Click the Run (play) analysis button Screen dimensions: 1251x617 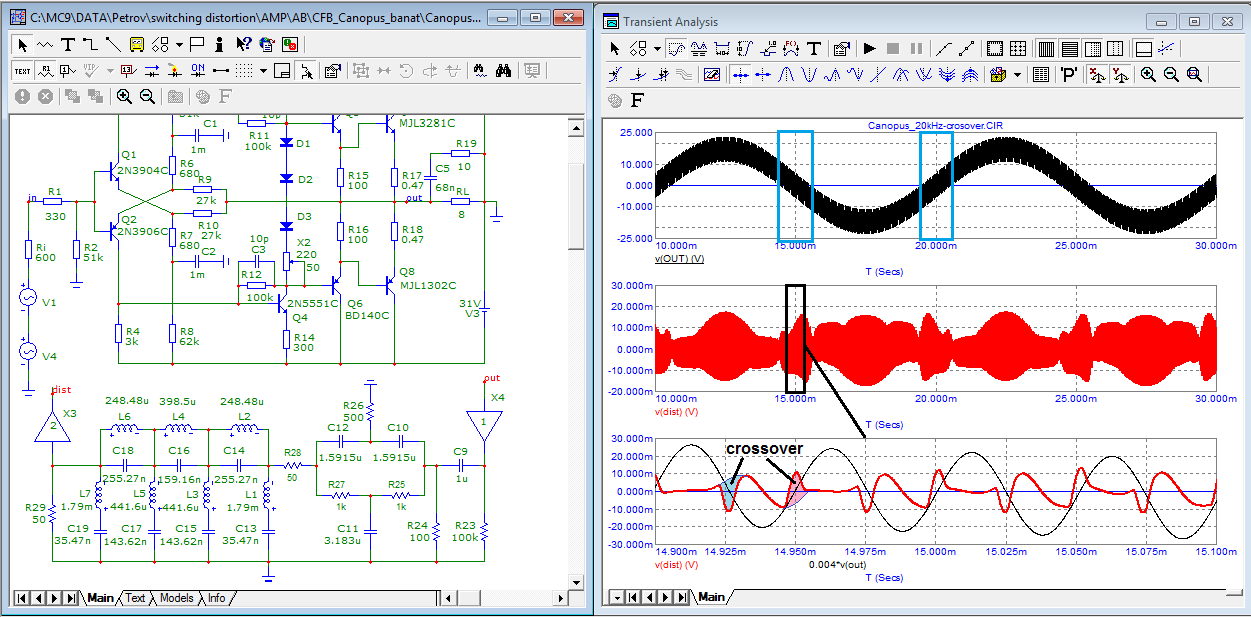pyautogui.click(x=870, y=48)
